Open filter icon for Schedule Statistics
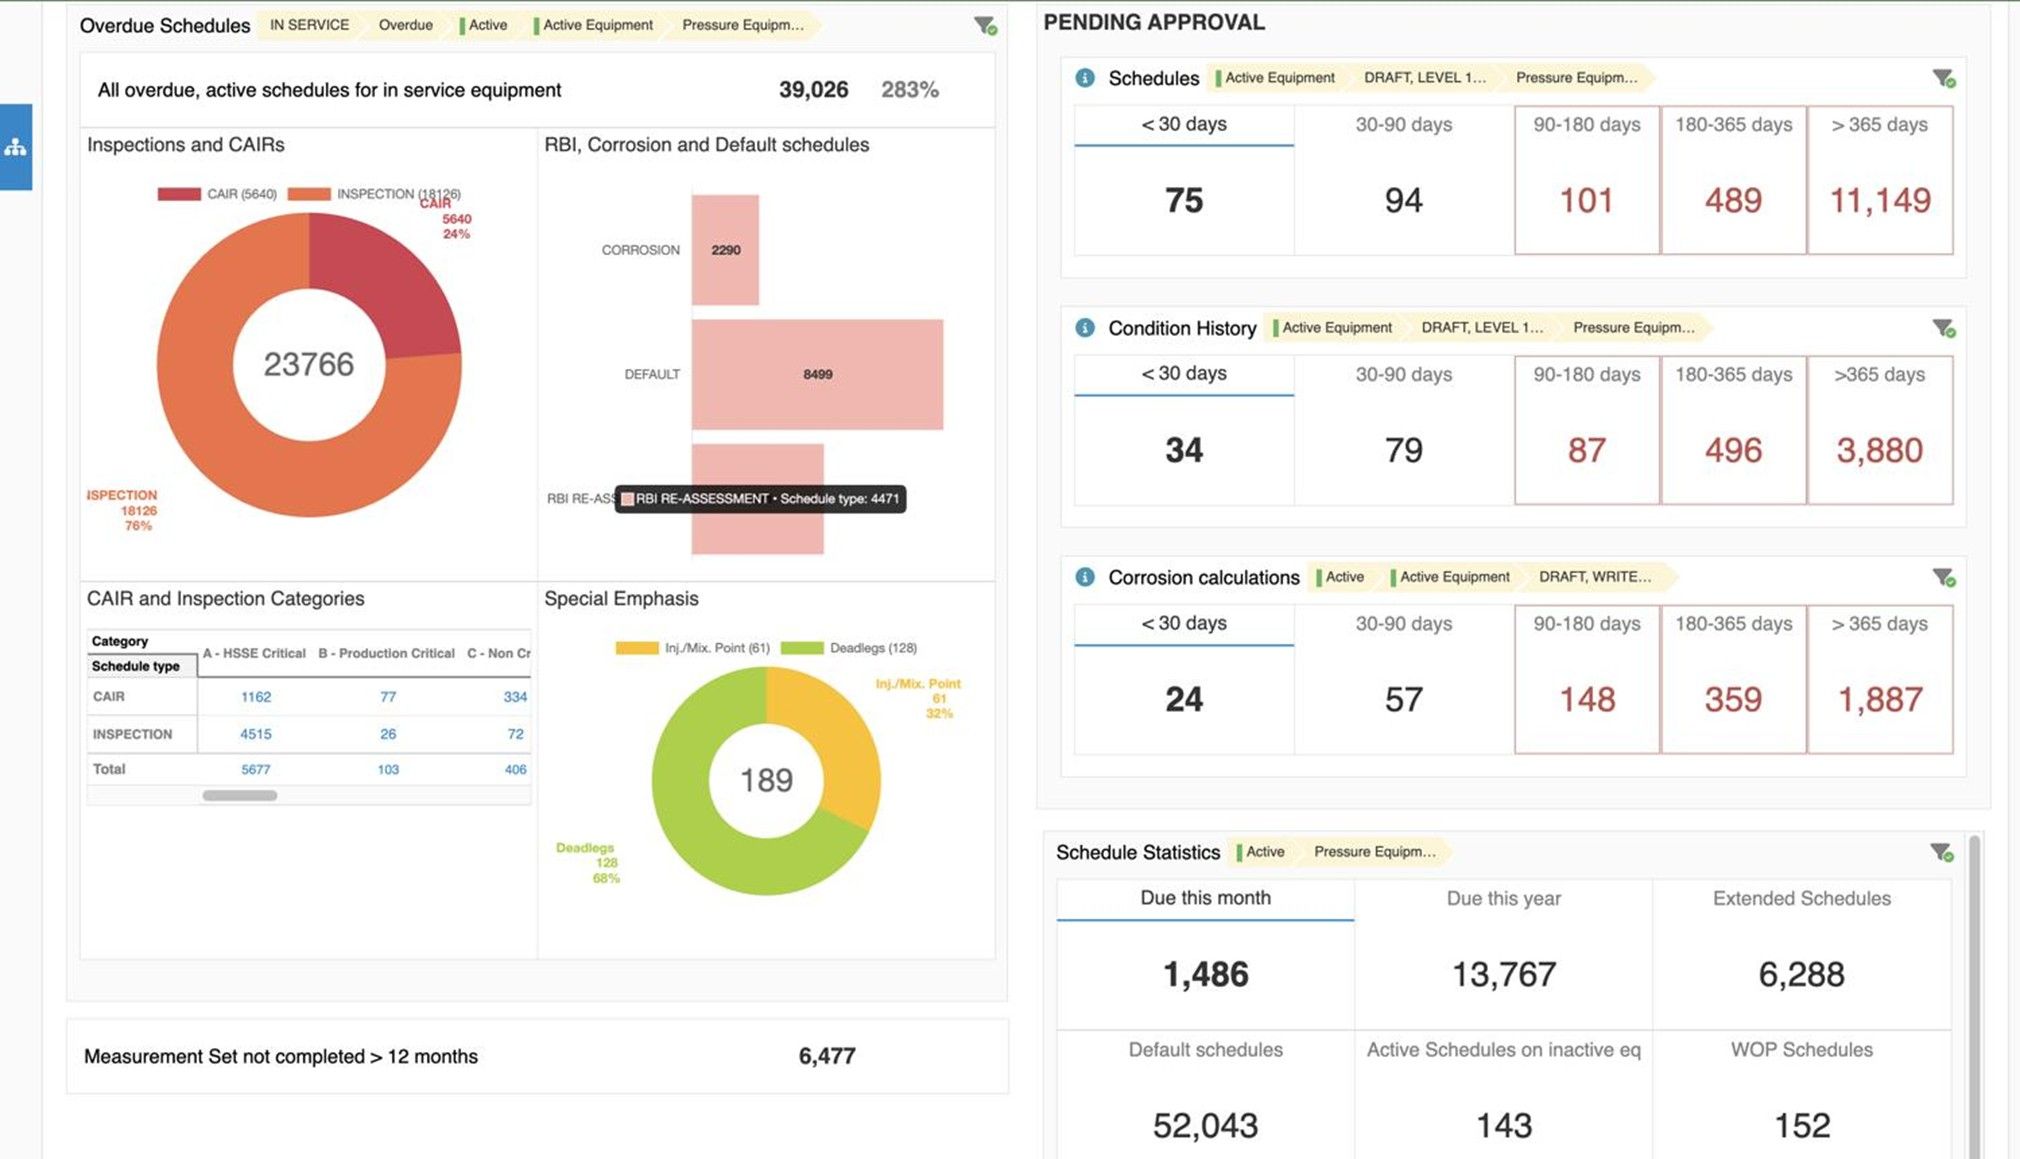 (x=1941, y=852)
